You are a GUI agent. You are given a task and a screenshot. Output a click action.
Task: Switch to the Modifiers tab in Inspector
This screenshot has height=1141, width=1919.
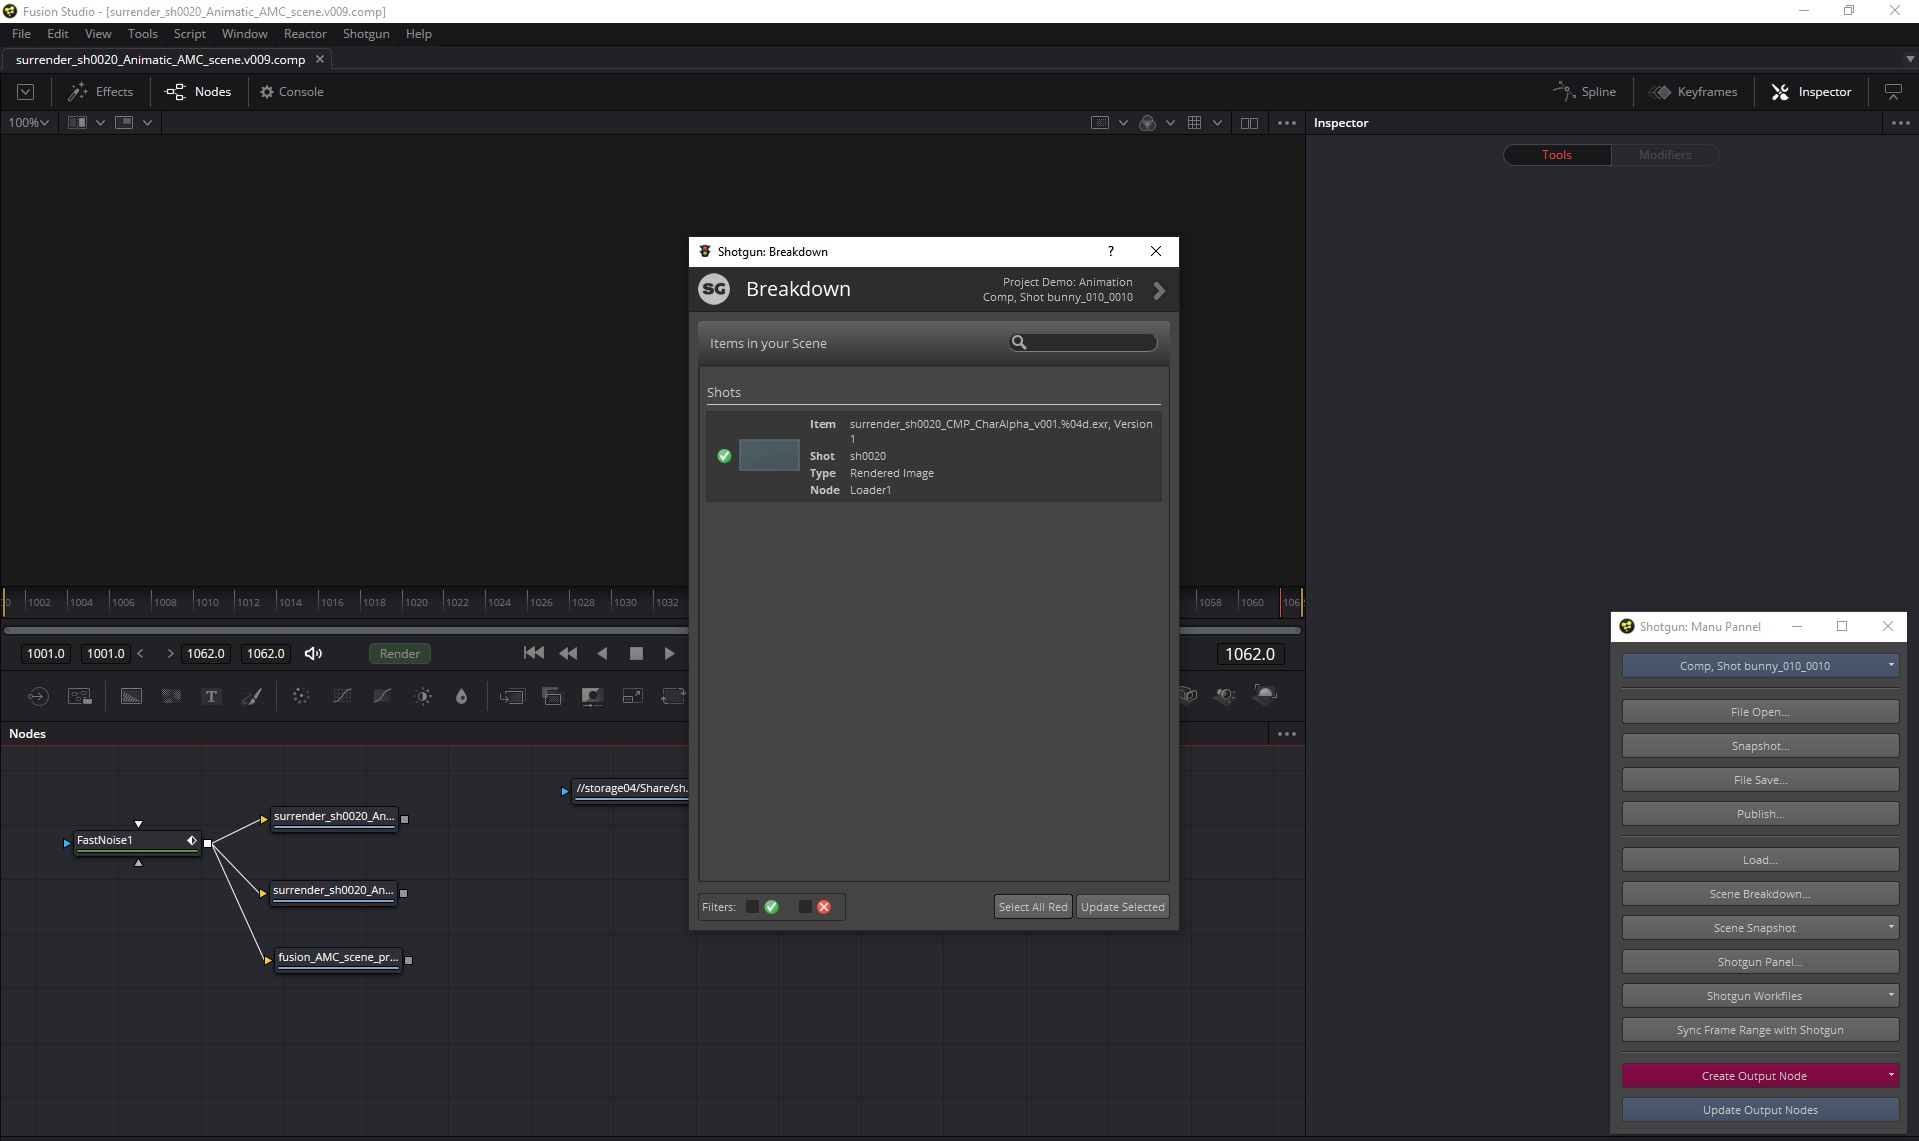point(1665,155)
